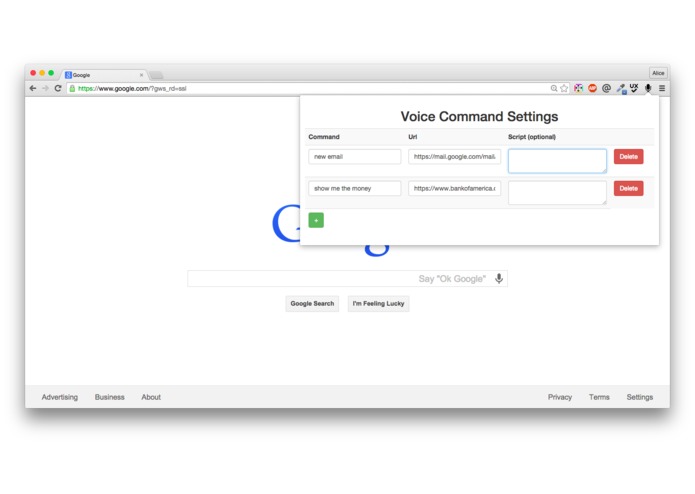Image resolution: width=695 pixels, height=494 pixels.
Task: Close the Google tab
Action: (x=141, y=75)
